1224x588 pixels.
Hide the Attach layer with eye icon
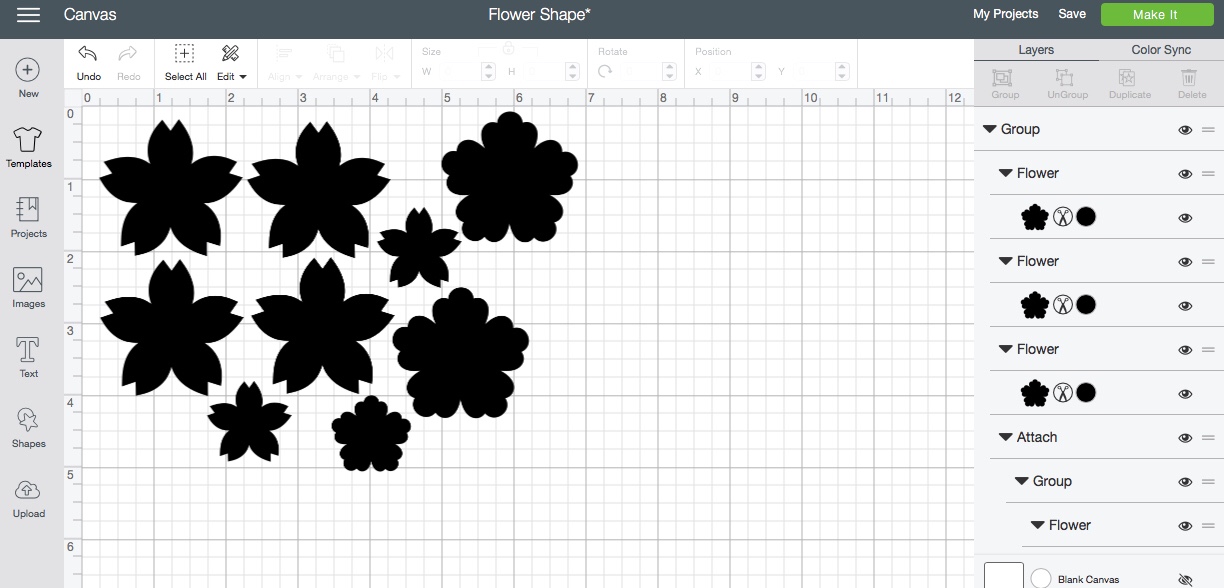(1185, 438)
